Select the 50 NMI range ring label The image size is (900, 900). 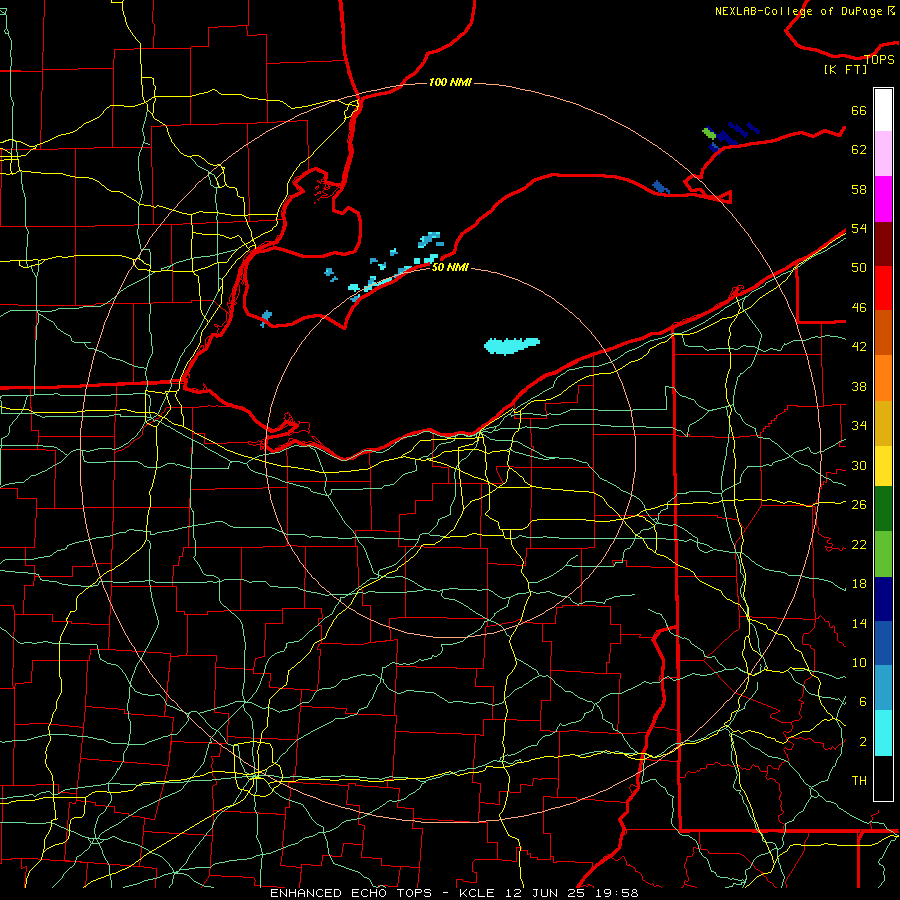tap(450, 267)
